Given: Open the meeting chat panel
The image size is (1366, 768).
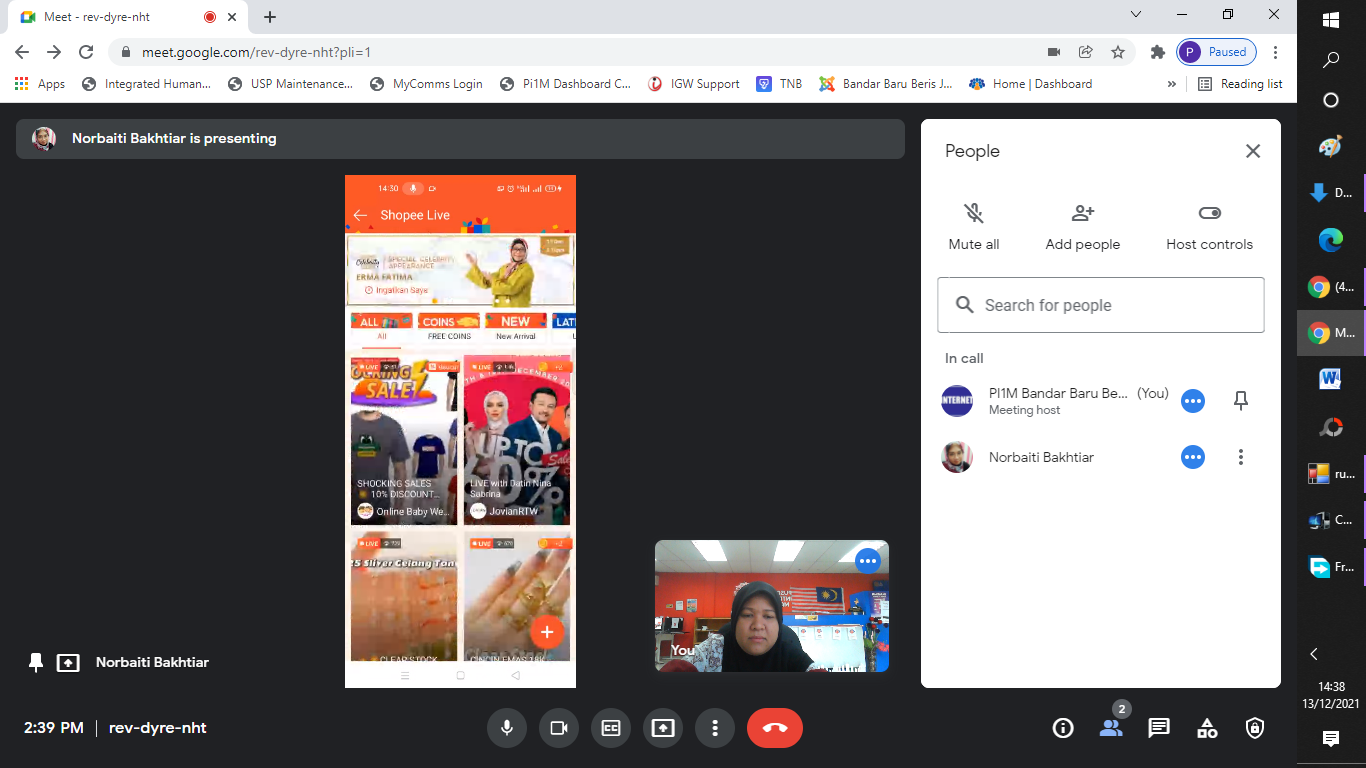Looking at the screenshot, I should [1159, 728].
